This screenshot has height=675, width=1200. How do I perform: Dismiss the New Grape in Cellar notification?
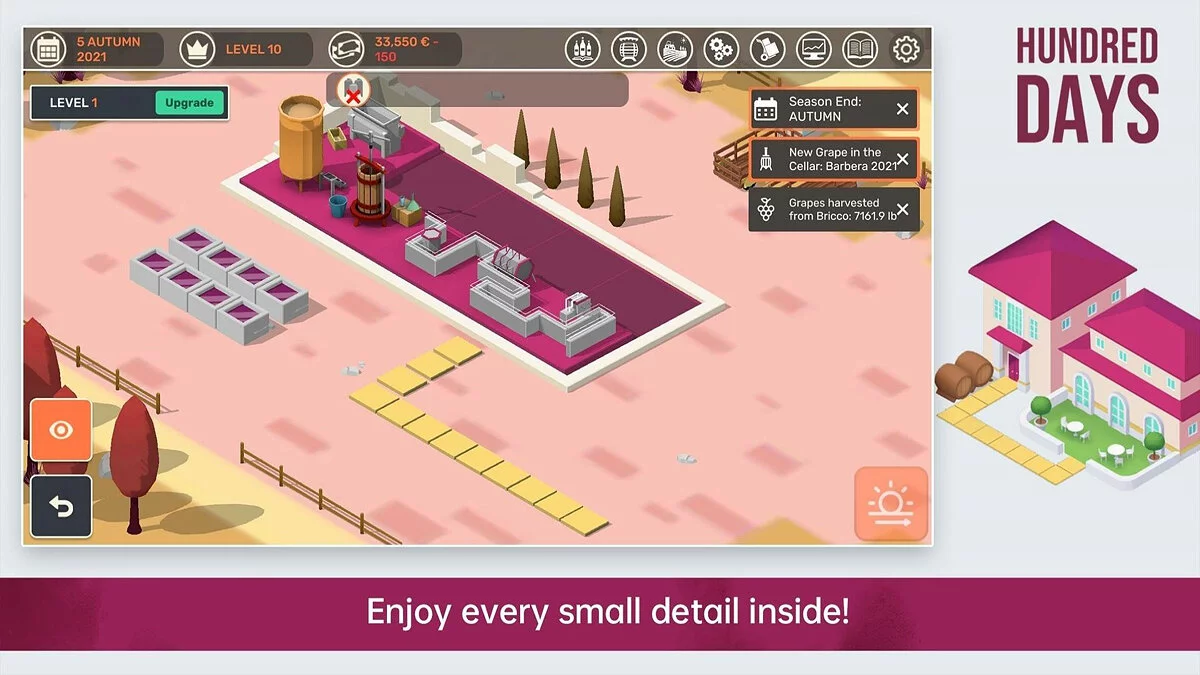[902, 159]
